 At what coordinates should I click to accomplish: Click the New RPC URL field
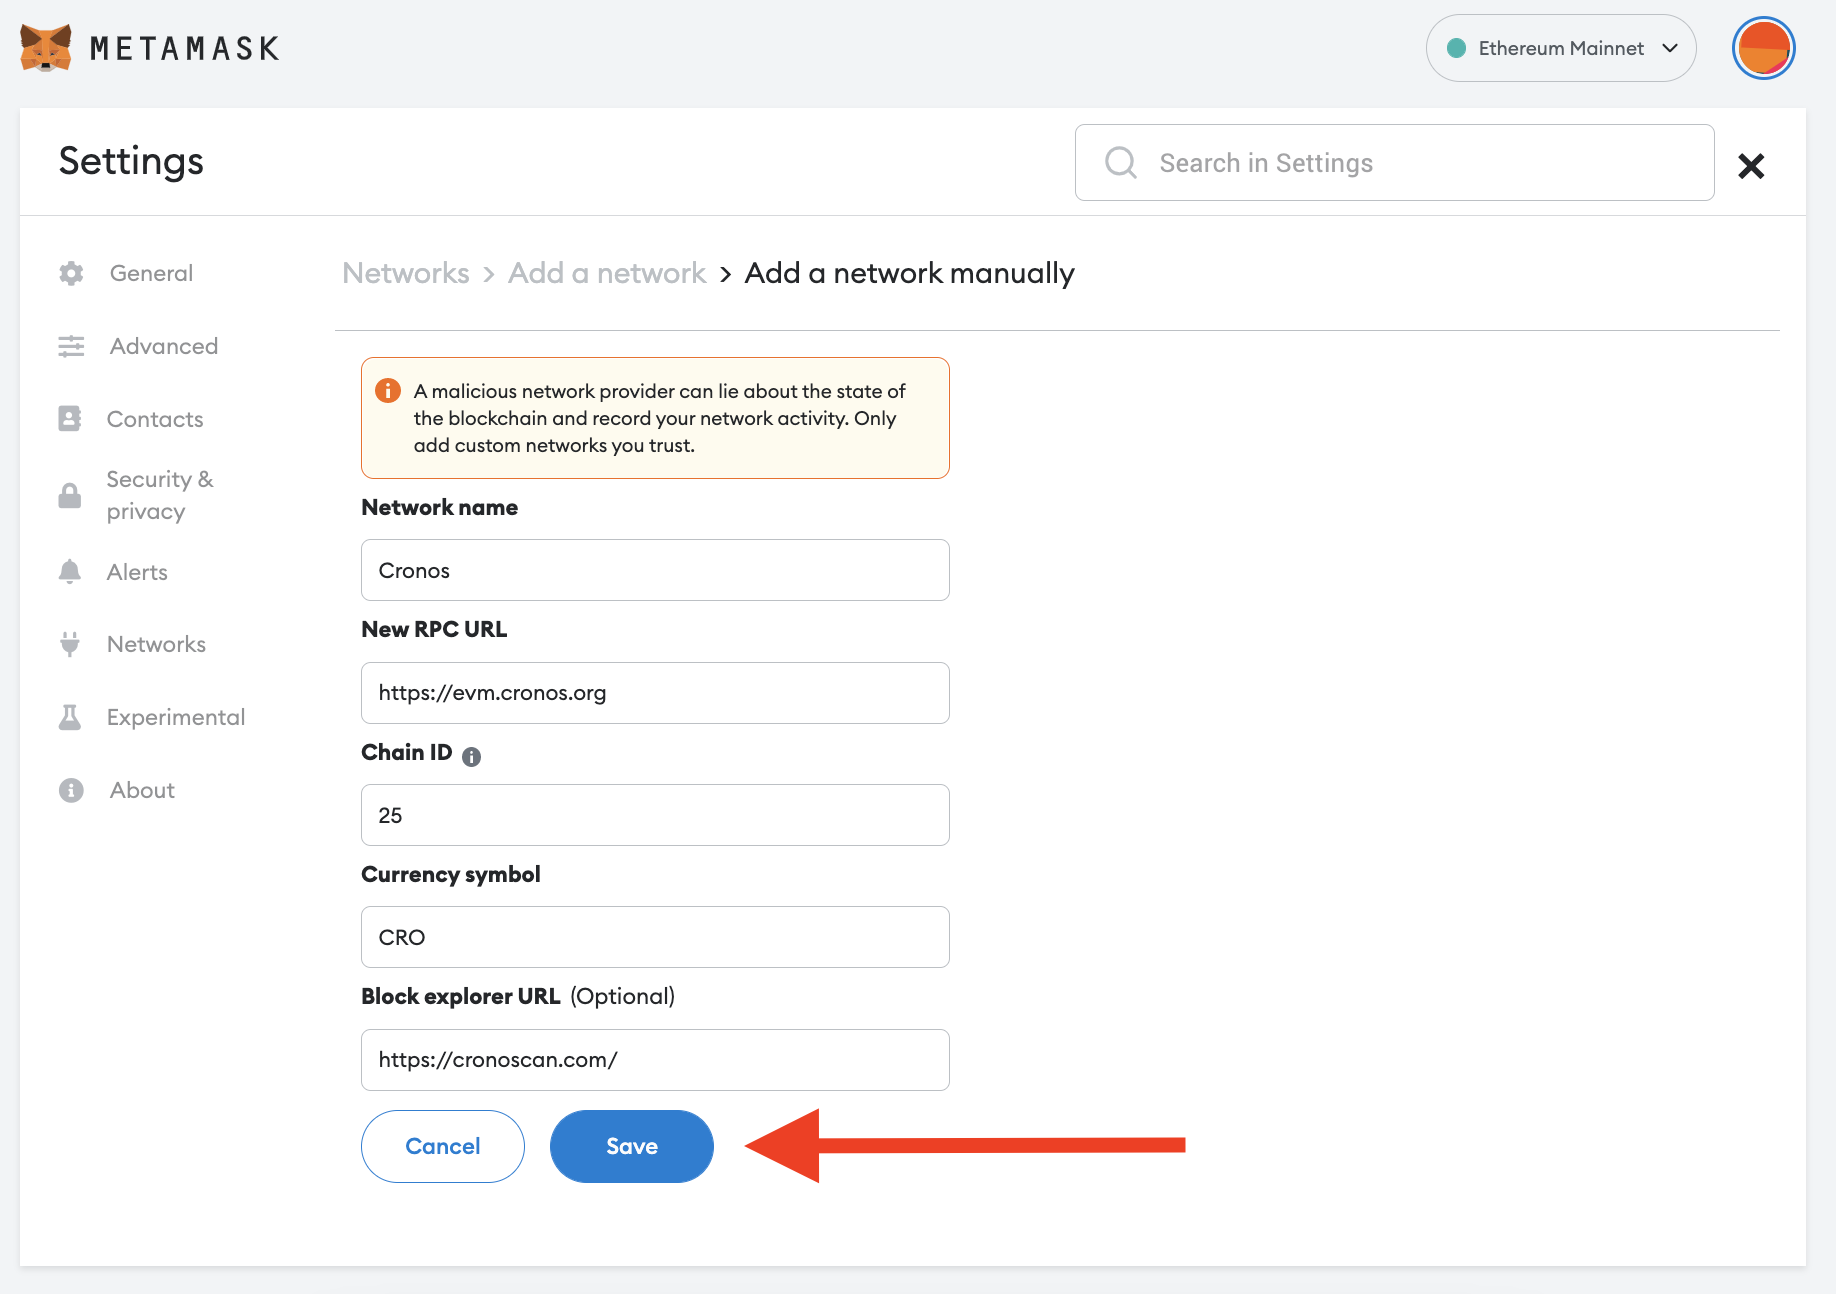click(x=655, y=693)
